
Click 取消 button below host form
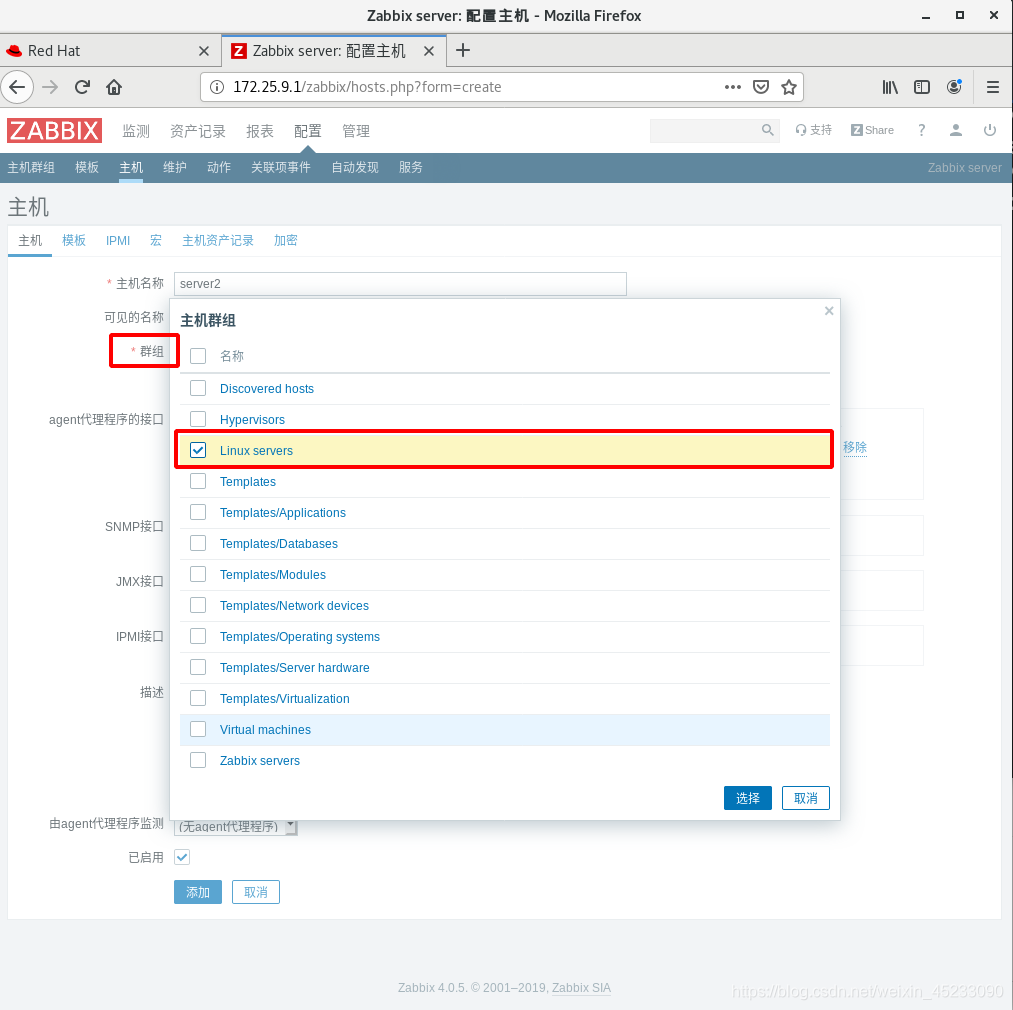point(256,892)
